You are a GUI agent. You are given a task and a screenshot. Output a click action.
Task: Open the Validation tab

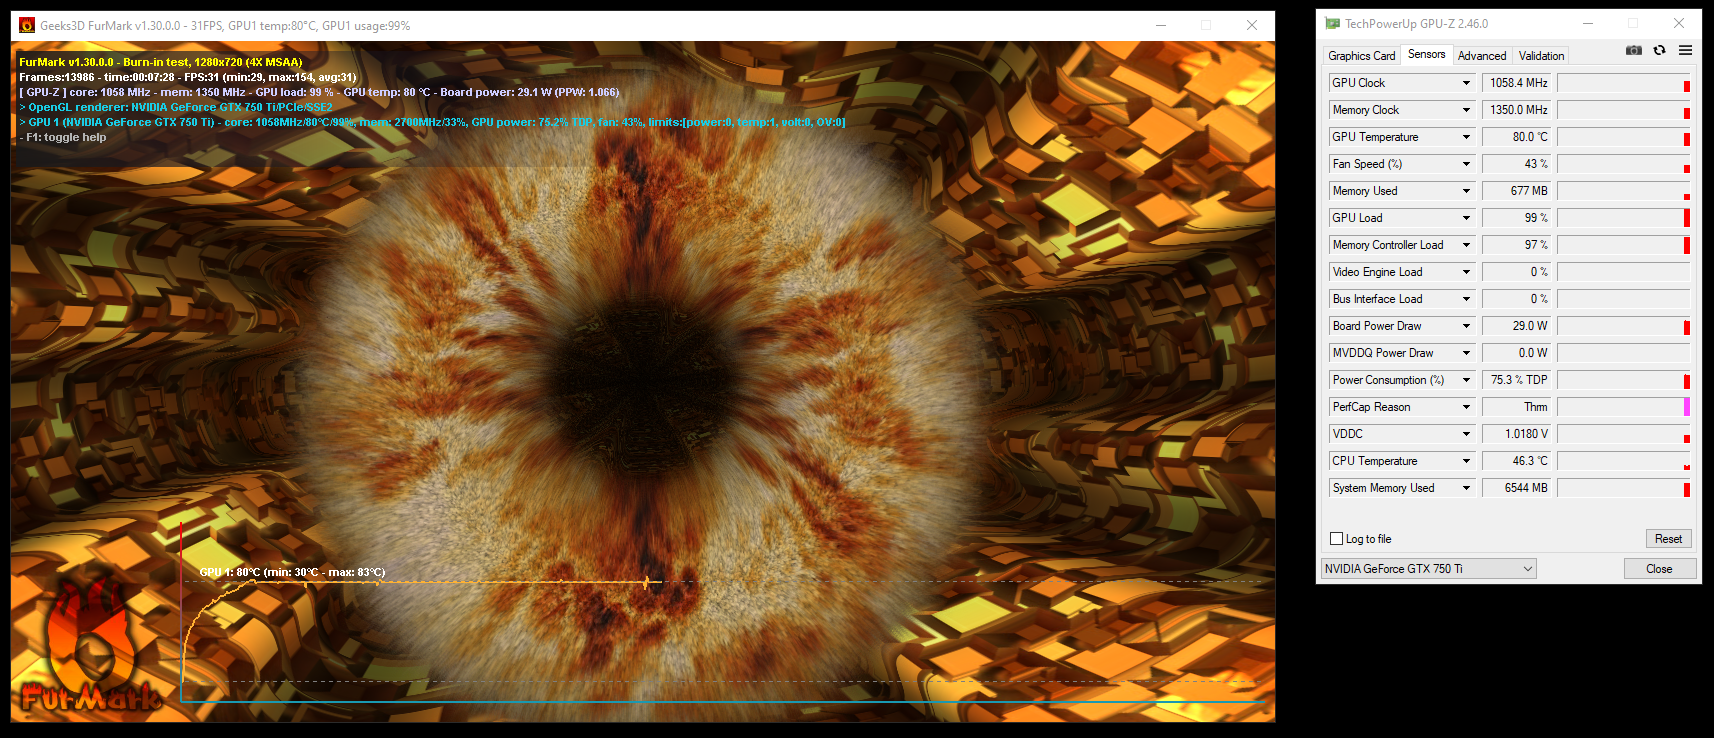1541,56
